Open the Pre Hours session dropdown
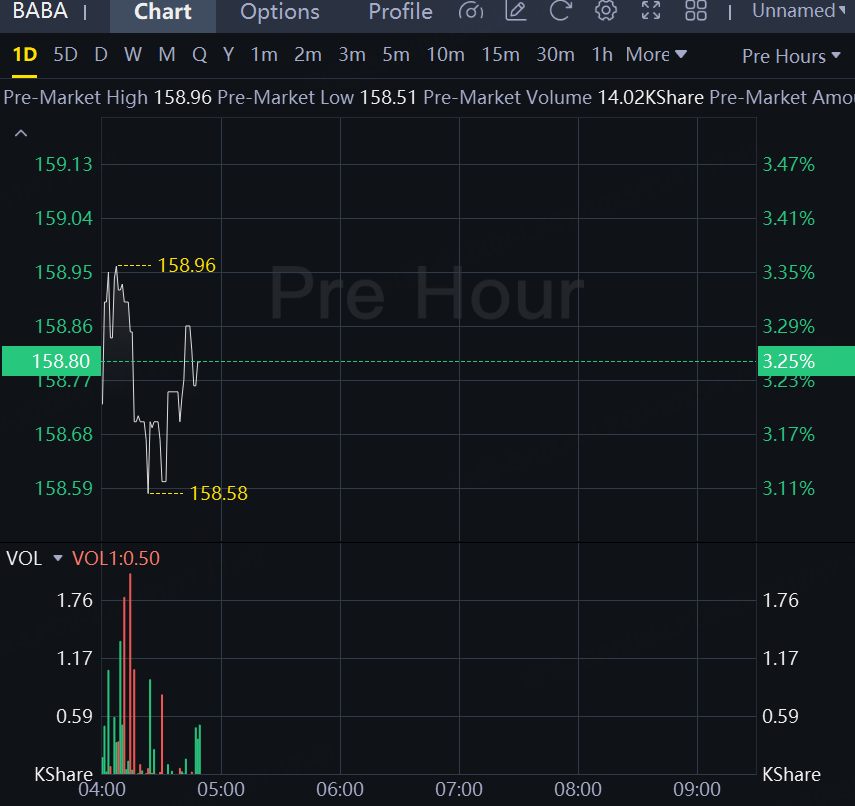 [791, 56]
